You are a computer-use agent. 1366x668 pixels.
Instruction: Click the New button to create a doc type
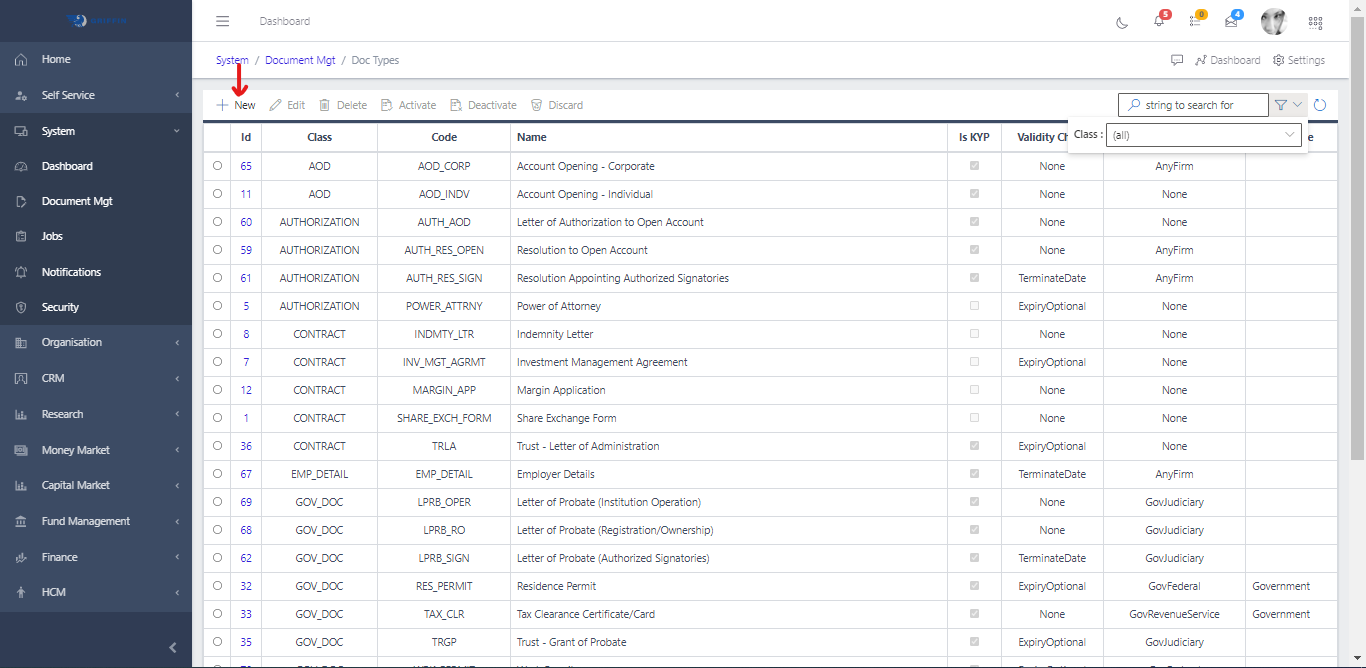[235, 104]
